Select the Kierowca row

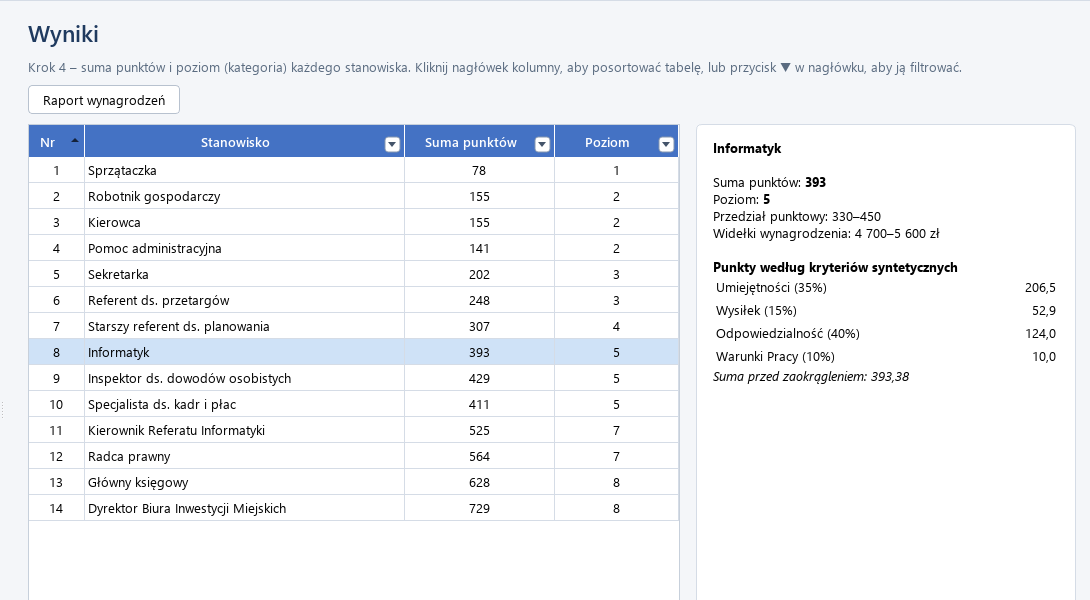click(353, 222)
